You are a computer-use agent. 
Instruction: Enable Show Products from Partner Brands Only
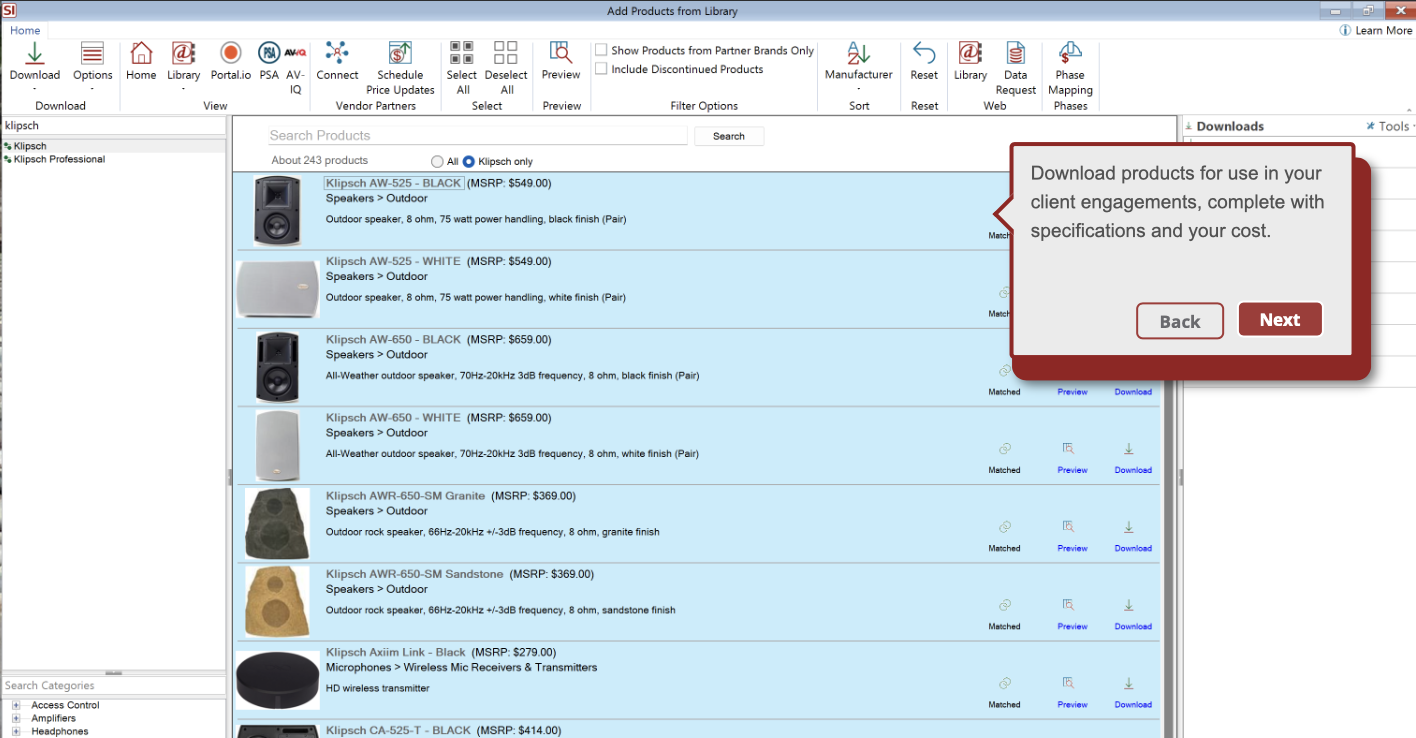601,50
